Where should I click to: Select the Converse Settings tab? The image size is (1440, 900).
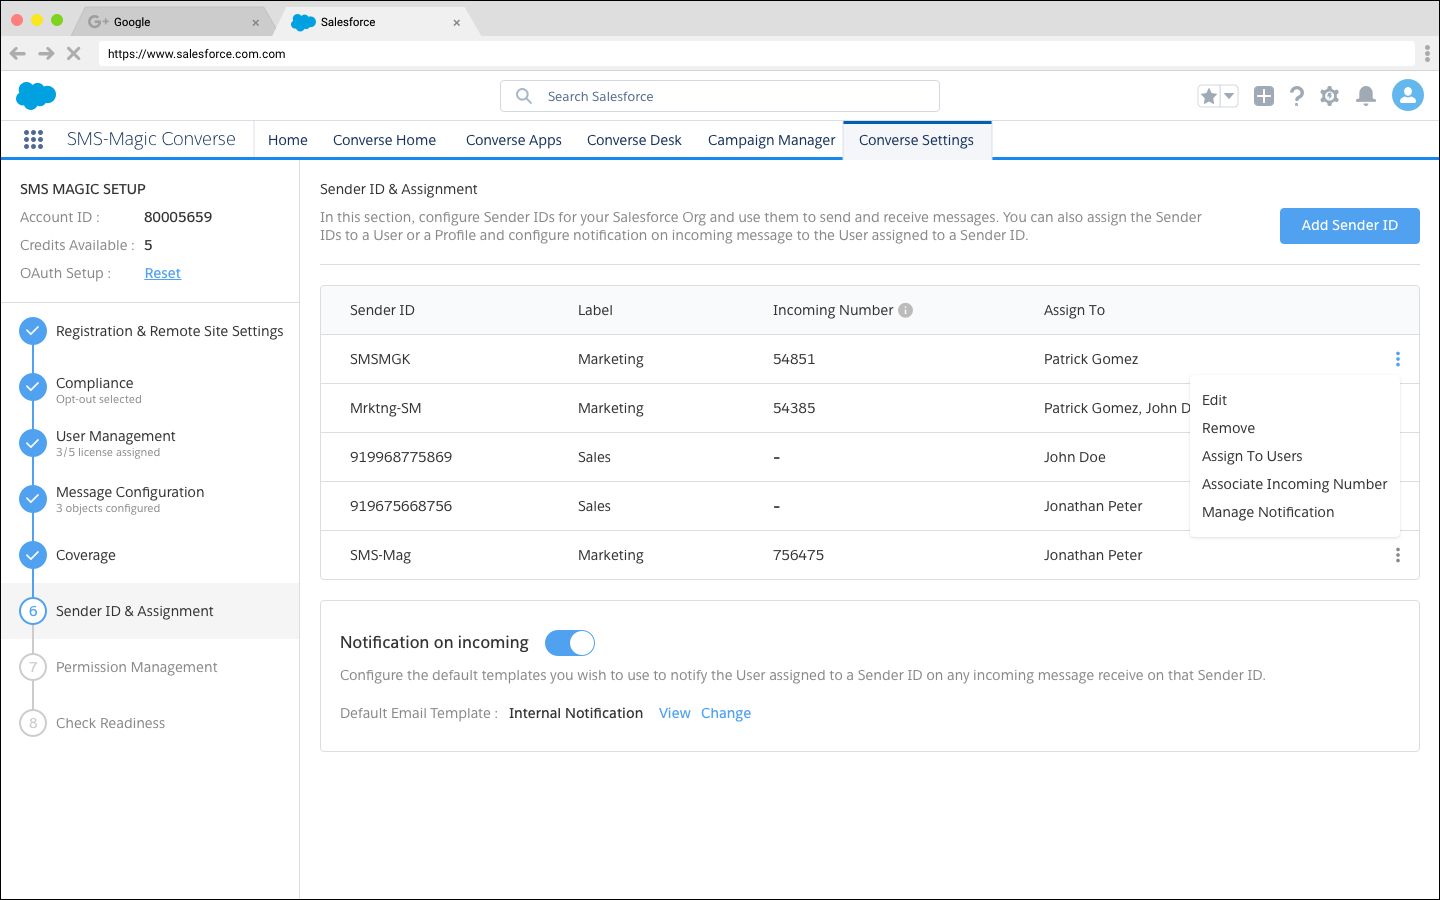916,140
